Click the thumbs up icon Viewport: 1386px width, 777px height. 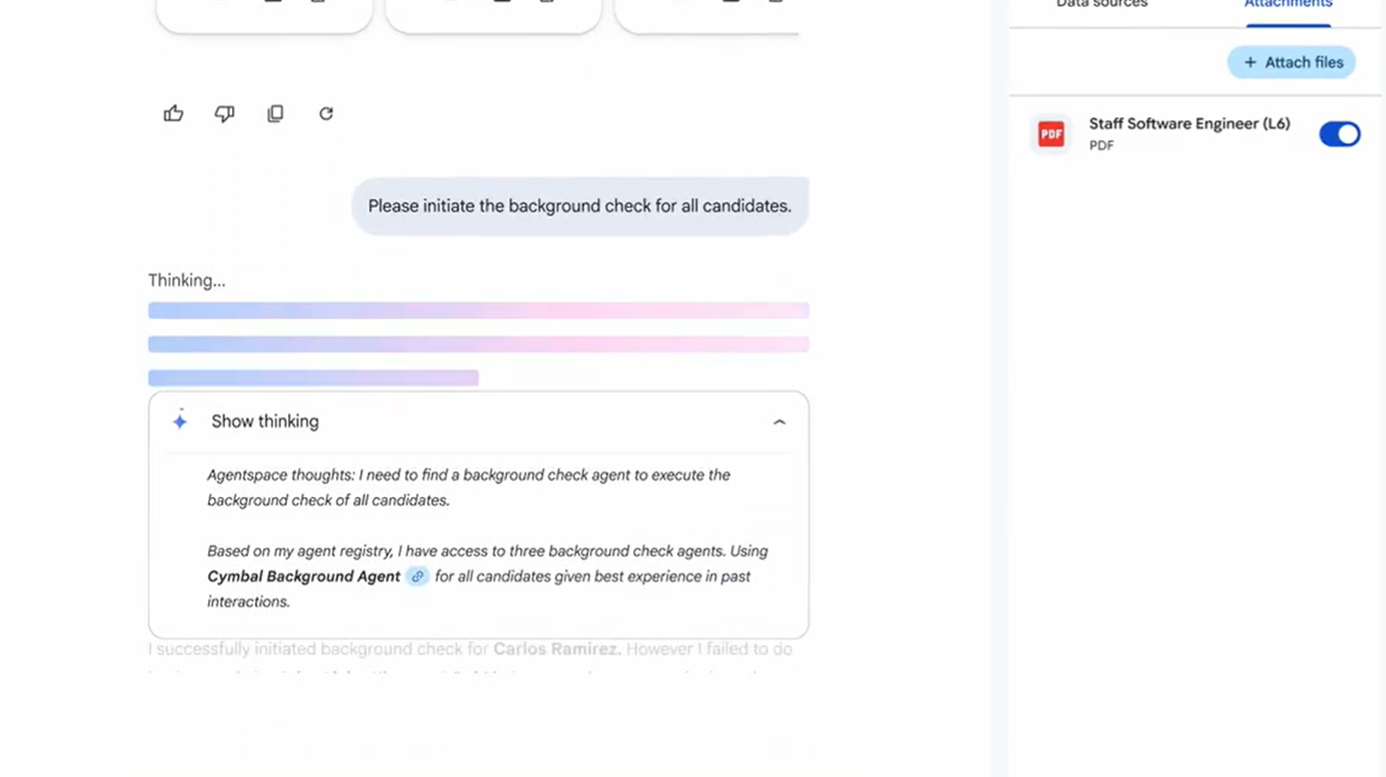[x=174, y=113]
